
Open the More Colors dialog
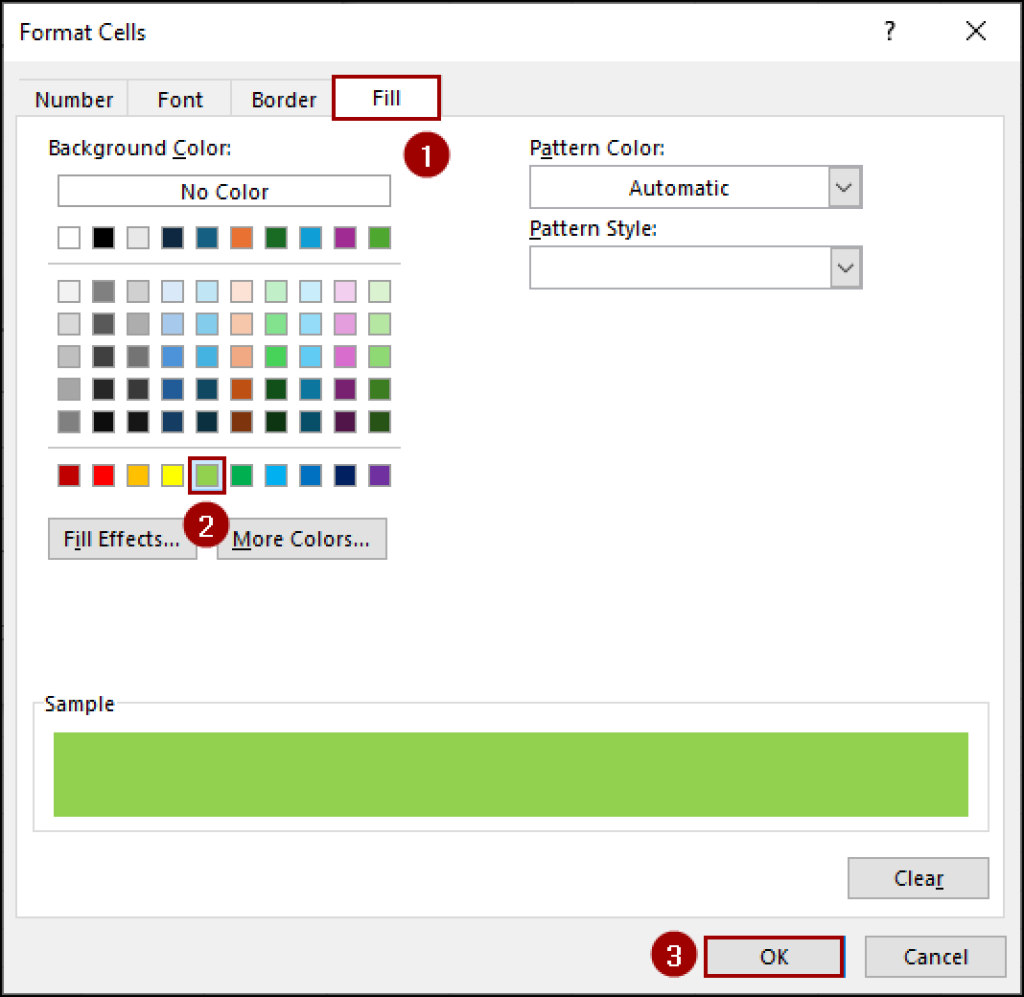(x=300, y=538)
